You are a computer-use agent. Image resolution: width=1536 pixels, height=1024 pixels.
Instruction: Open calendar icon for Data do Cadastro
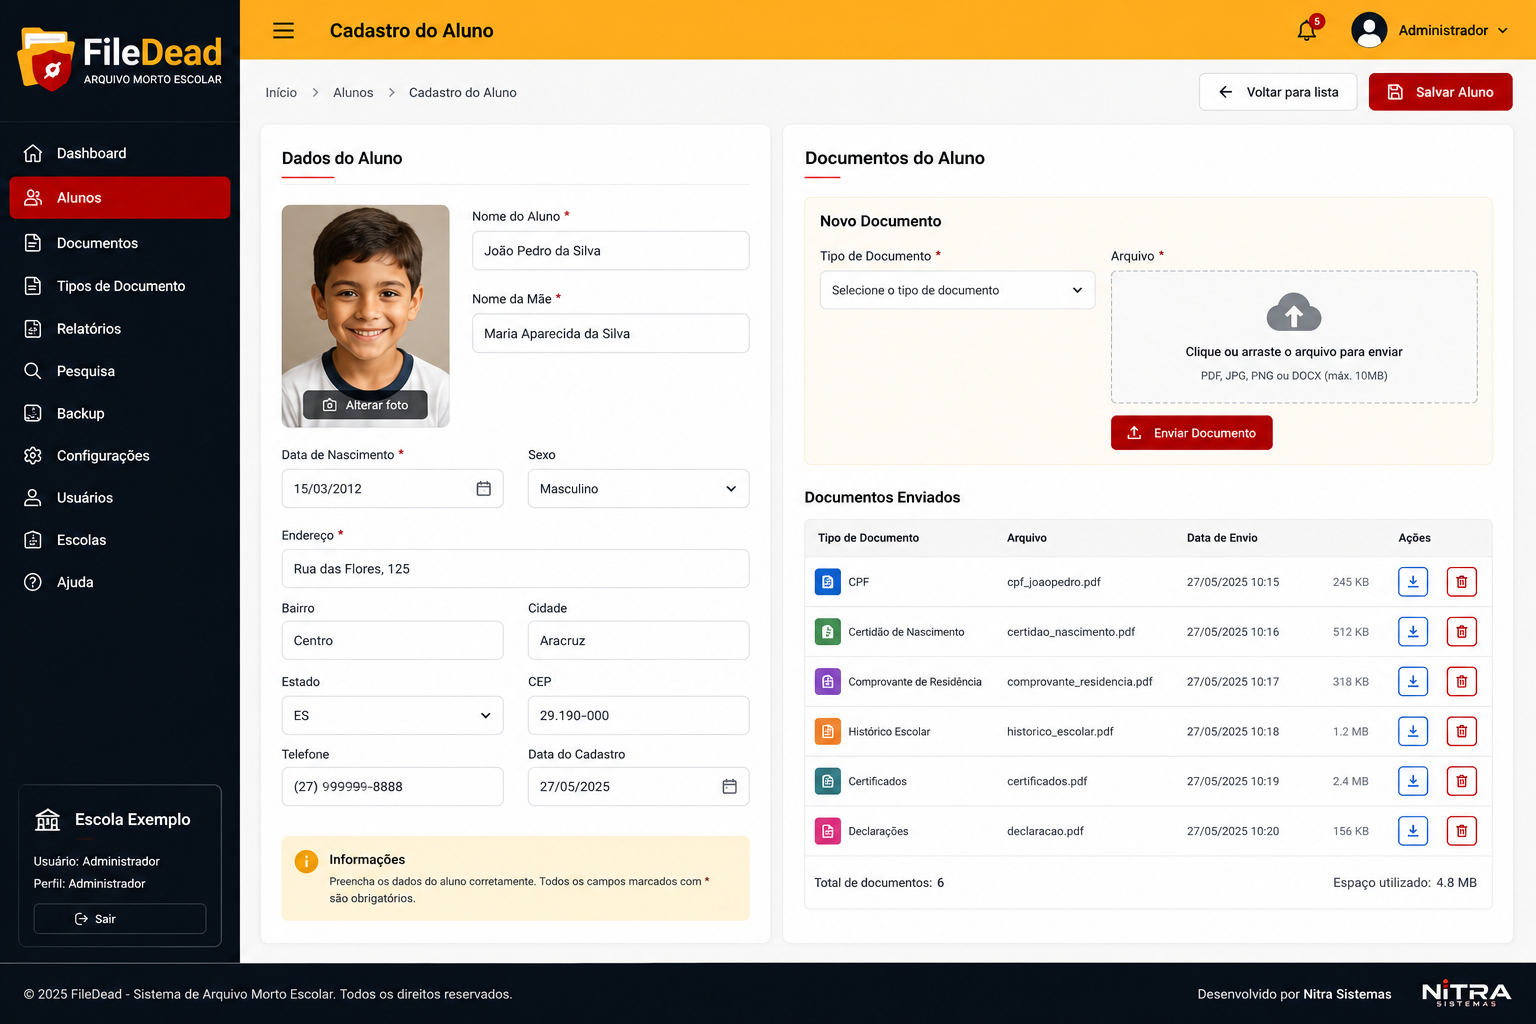[x=730, y=787]
